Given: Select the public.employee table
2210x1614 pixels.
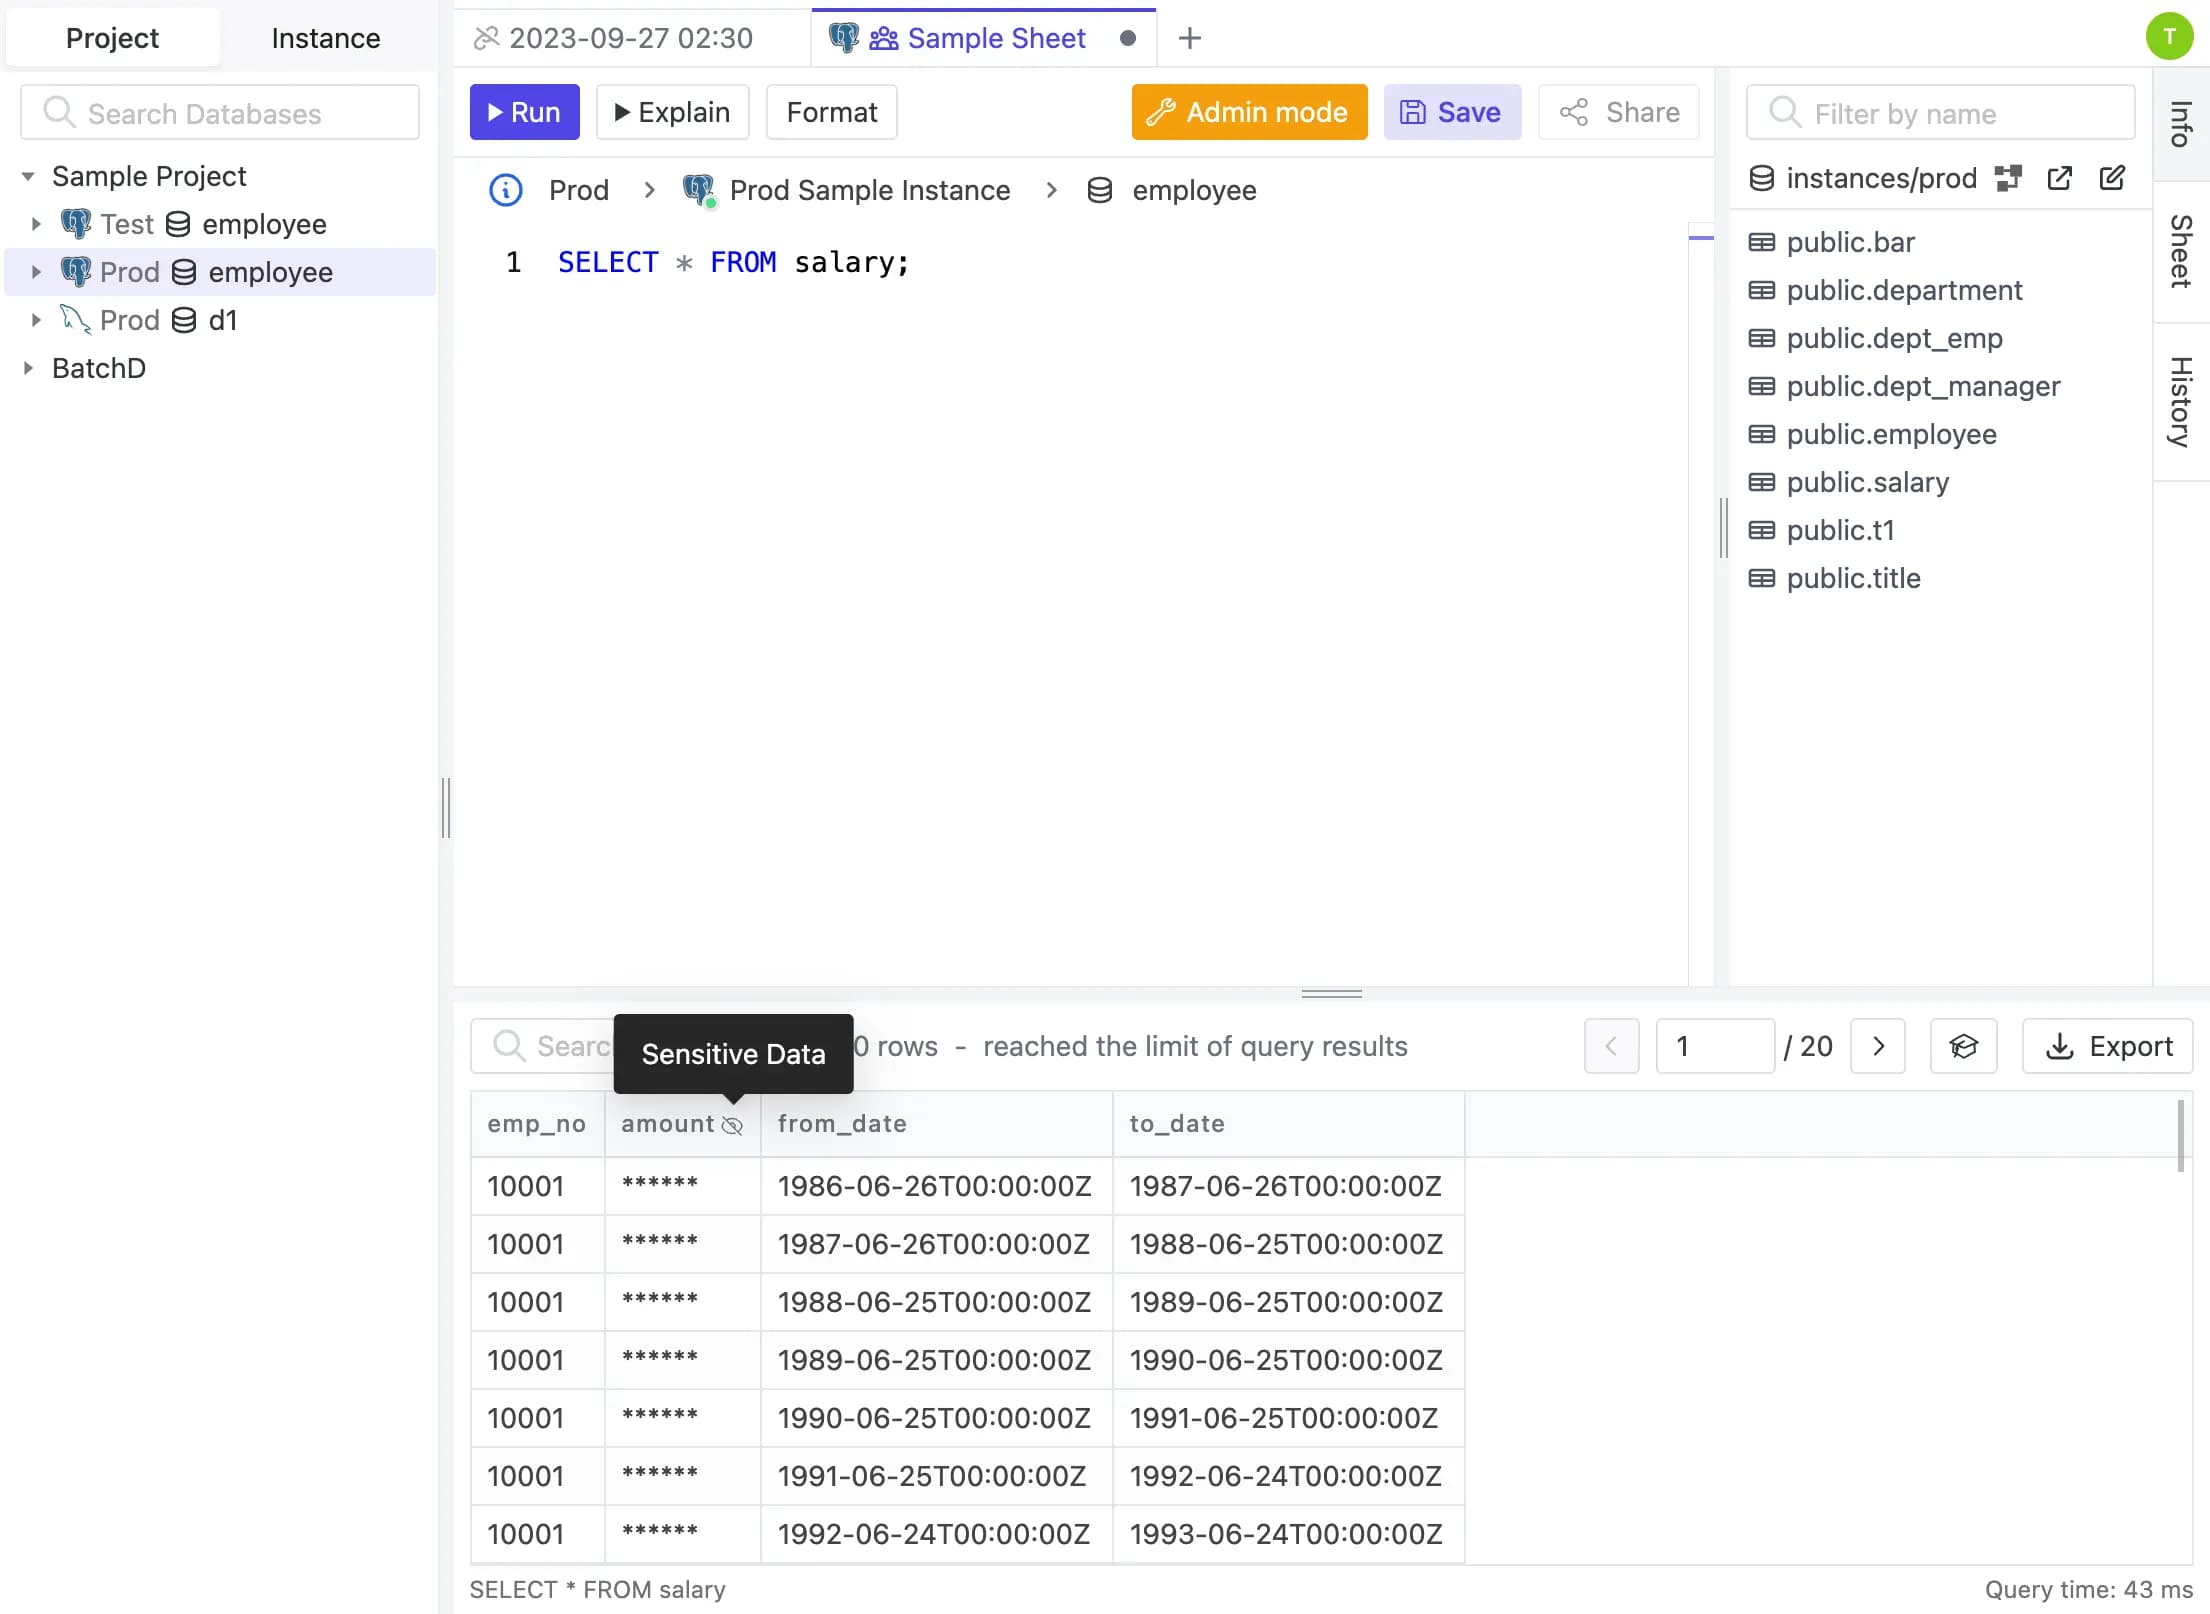Looking at the screenshot, I should click(1891, 434).
